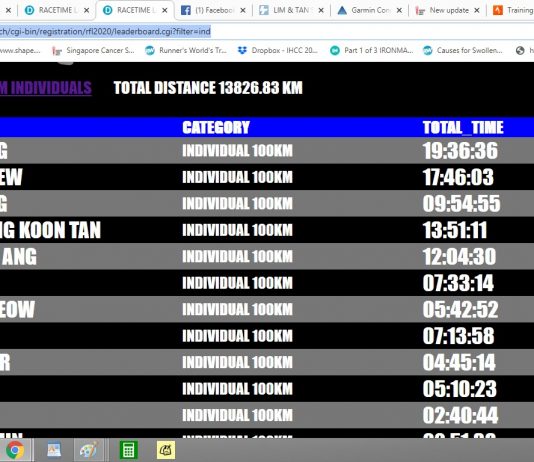Open the yellow notes taskbar icon
This screenshot has width=534, height=462.
(166, 450)
